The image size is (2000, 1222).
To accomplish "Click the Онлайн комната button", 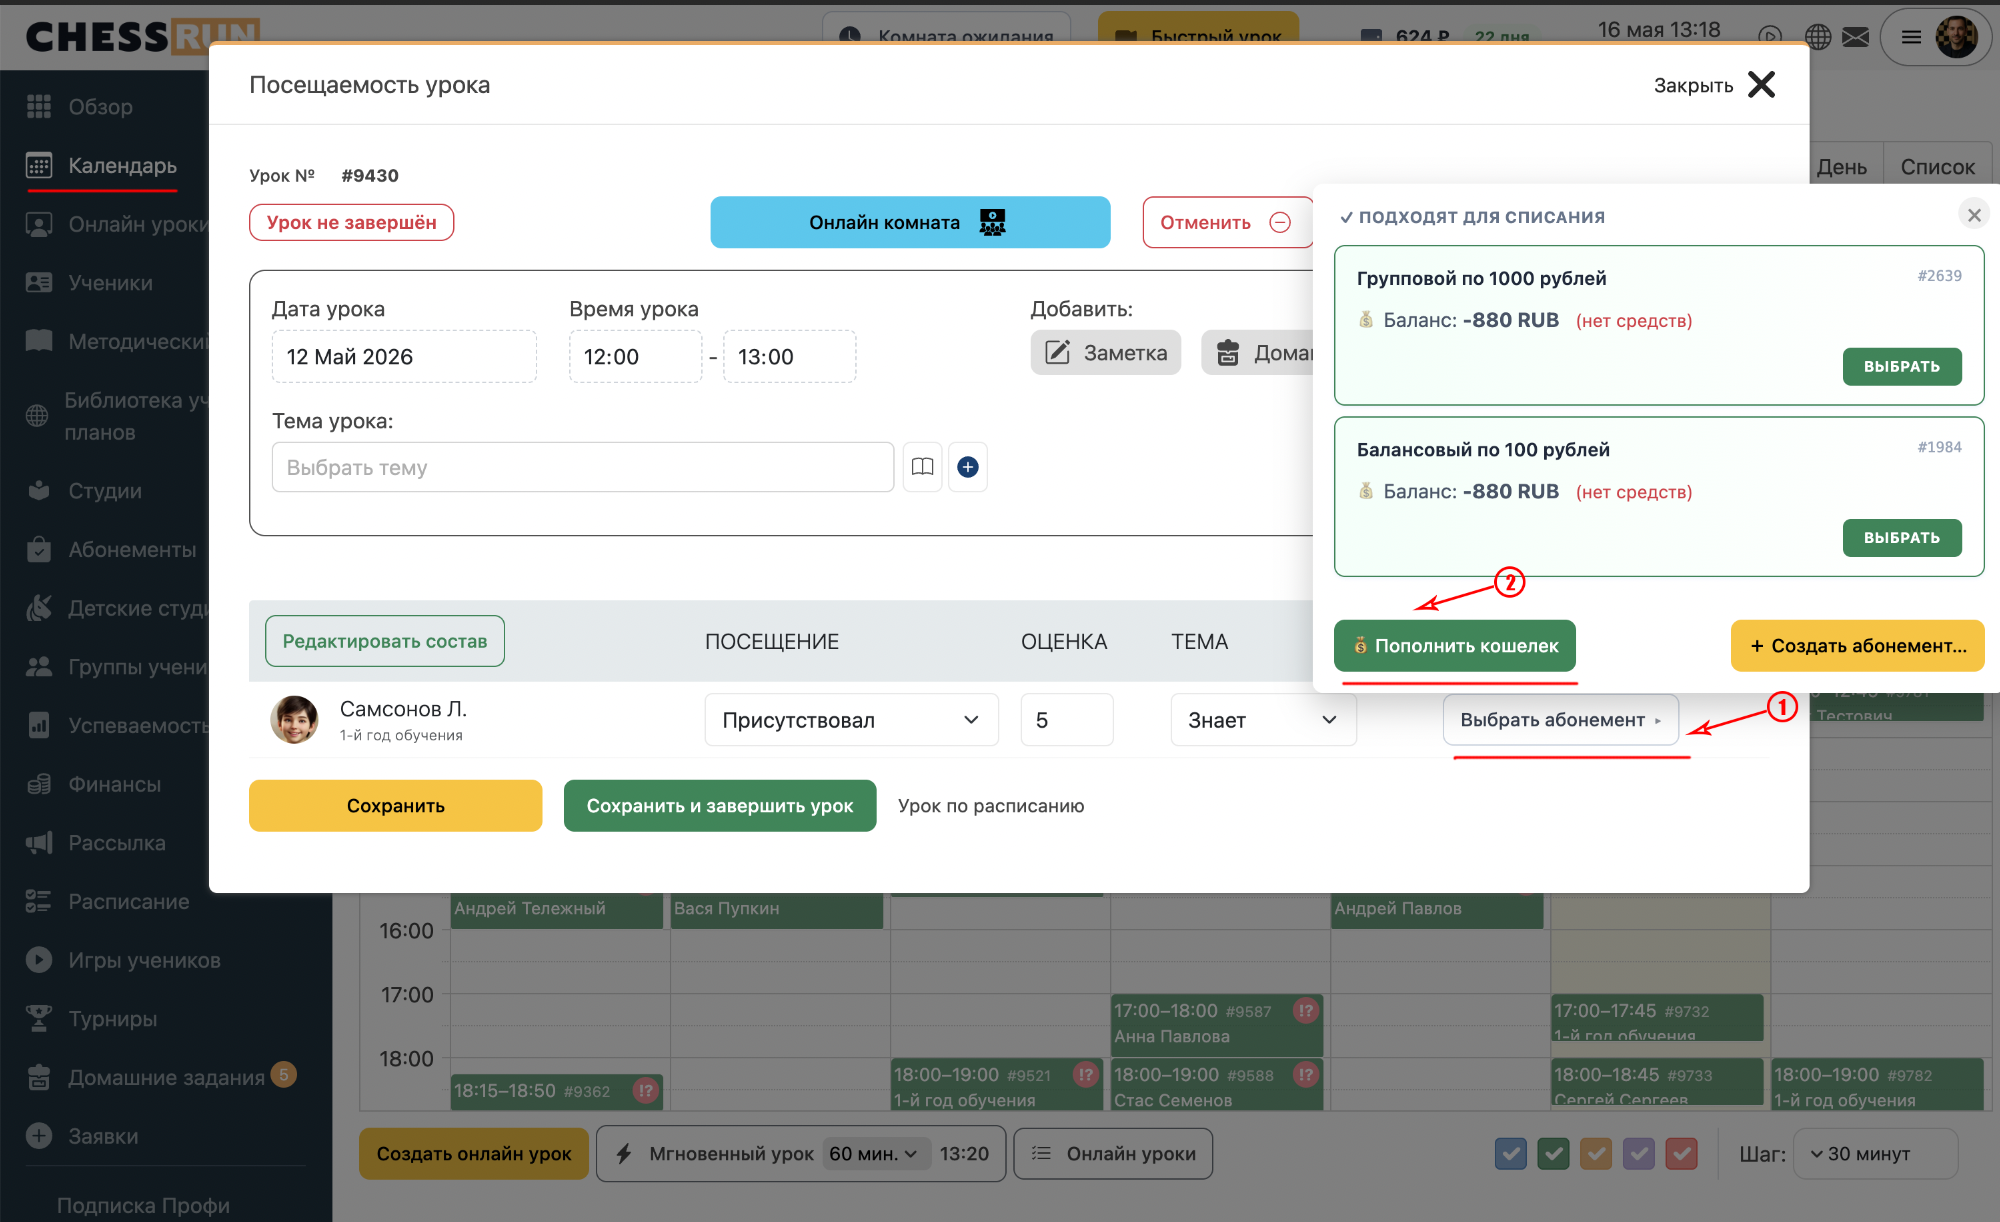I will tap(910, 222).
